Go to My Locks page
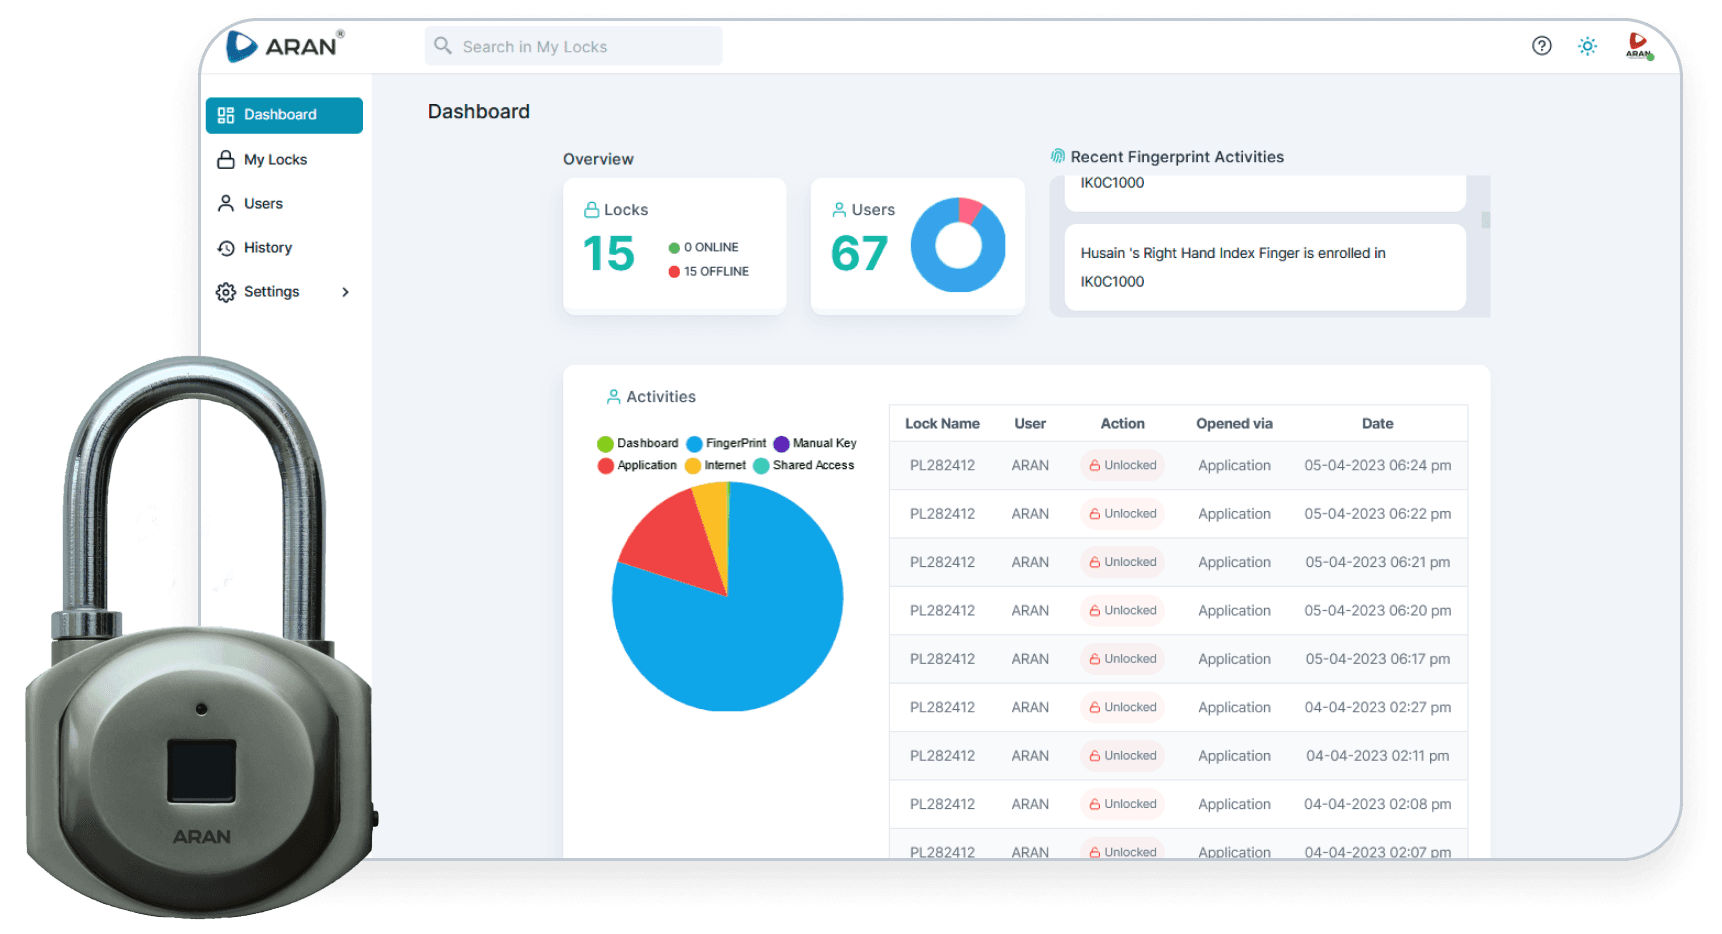1722x934 pixels. point(275,159)
